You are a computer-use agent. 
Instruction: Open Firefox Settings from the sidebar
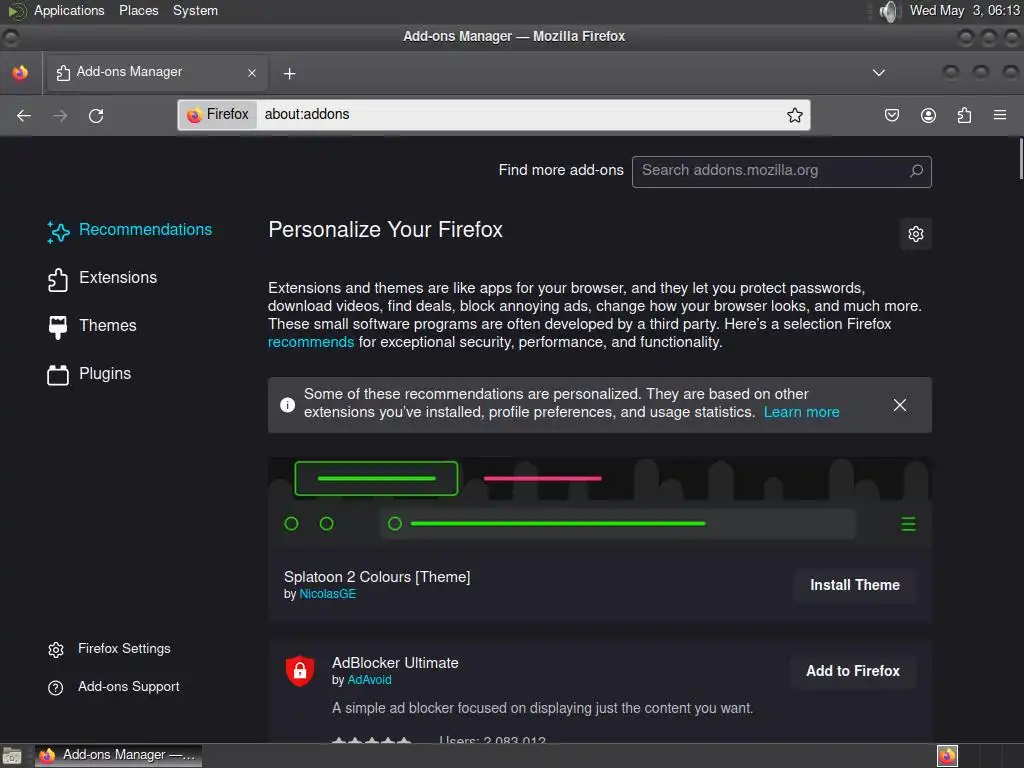(109, 649)
